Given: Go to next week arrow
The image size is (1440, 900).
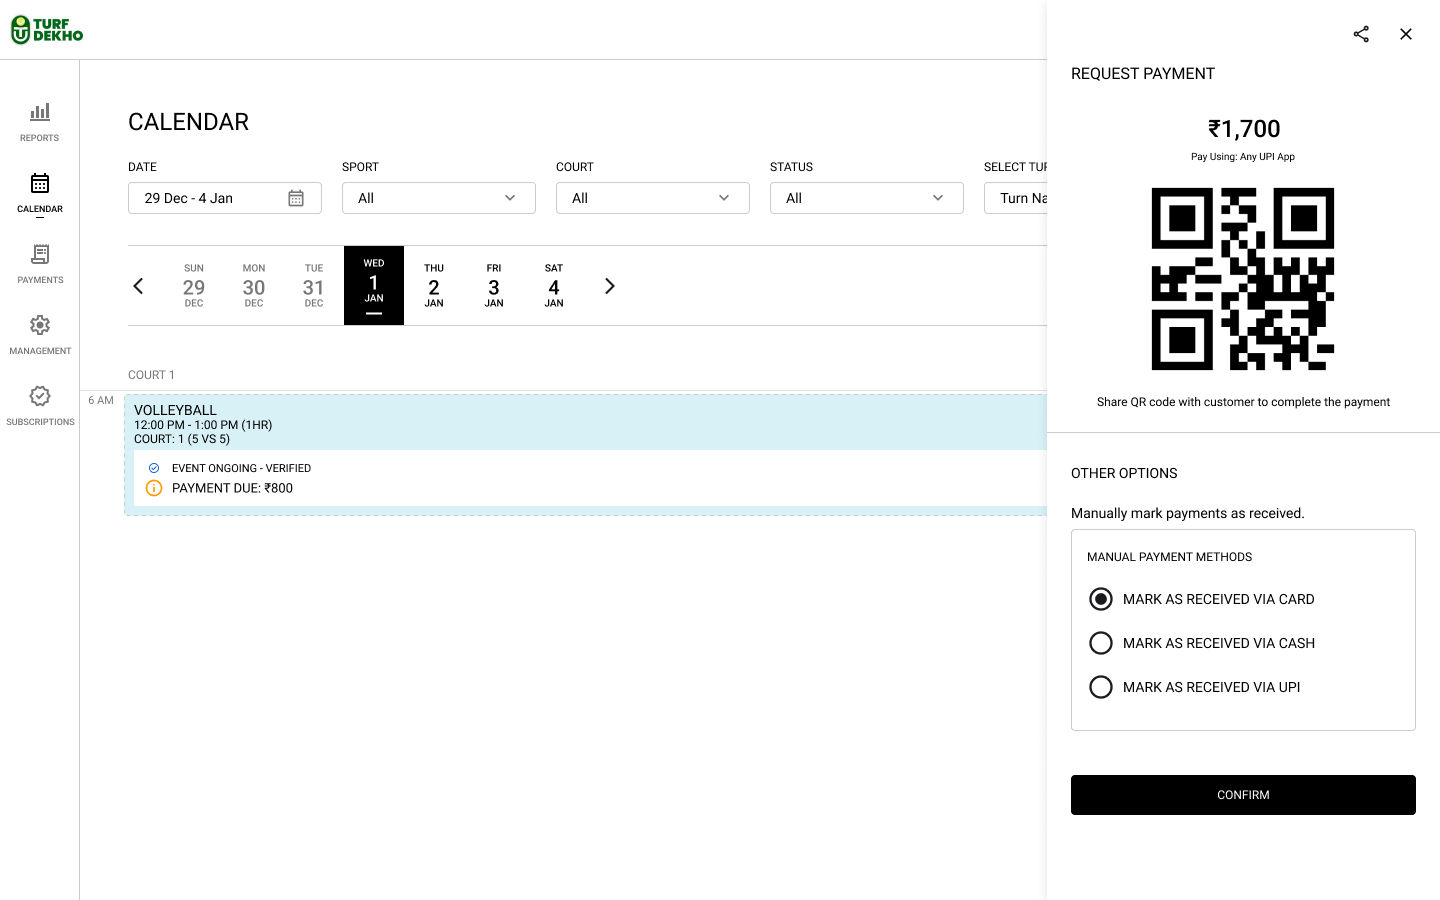Looking at the screenshot, I should click(610, 286).
